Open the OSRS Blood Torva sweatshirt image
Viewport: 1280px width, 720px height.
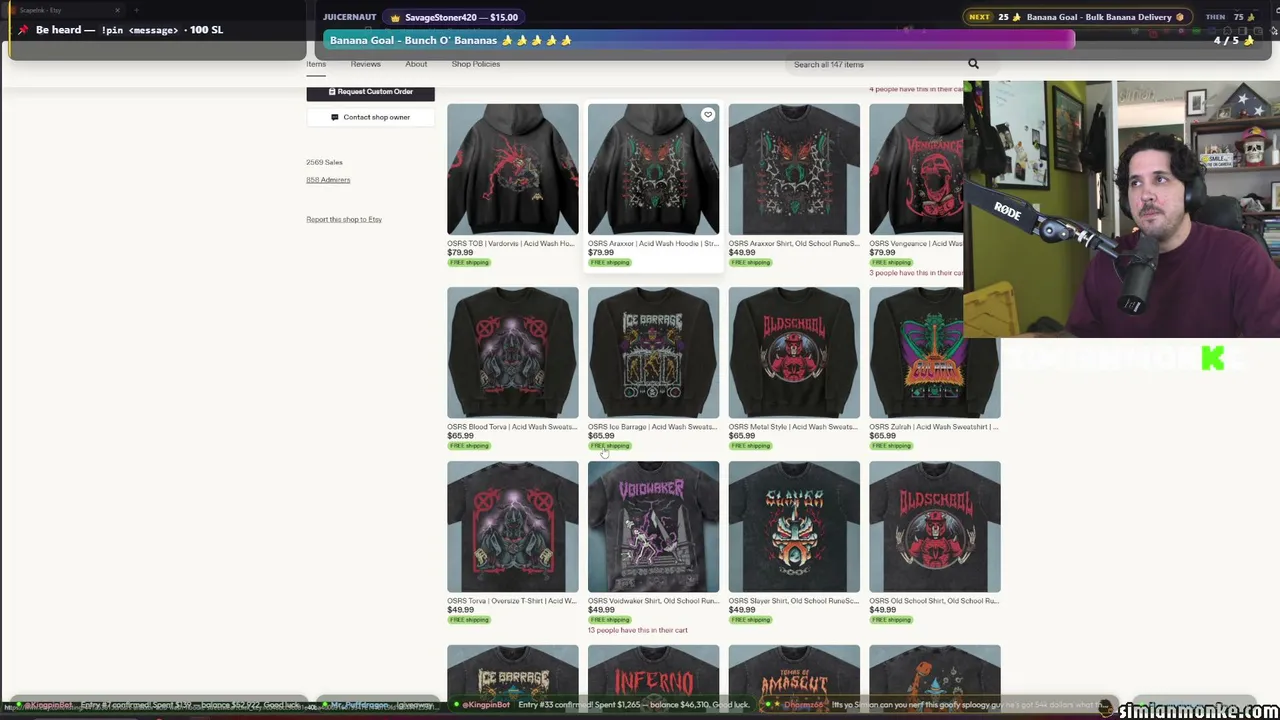coord(513,353)
